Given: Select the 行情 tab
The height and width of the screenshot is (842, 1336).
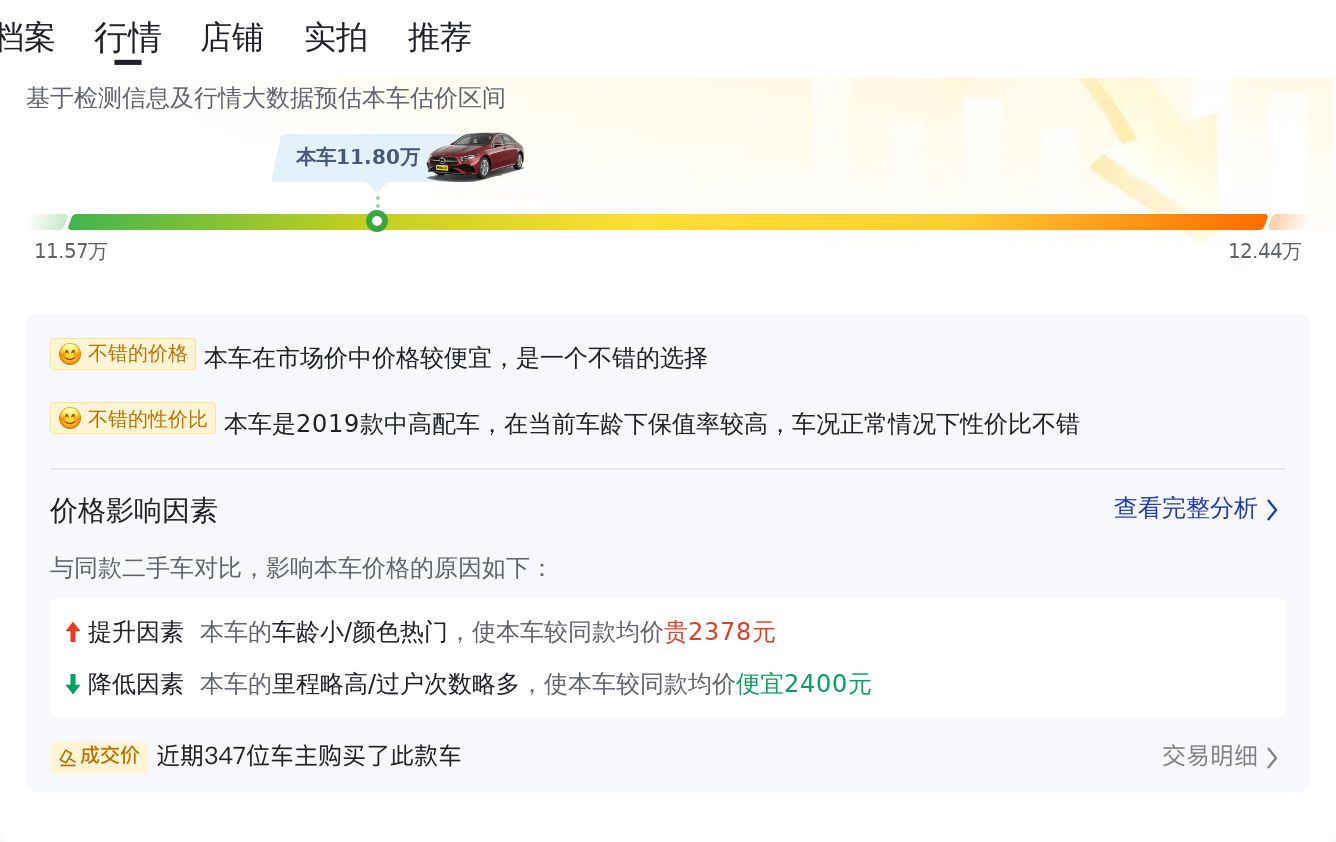Looking at the screenshot, I should point(128,38).
